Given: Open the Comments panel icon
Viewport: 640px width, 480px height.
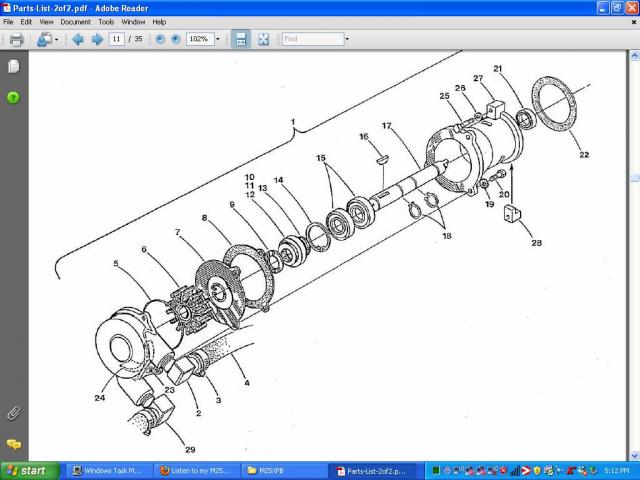Looking at the screenshot, I should (x=13, y=444).
